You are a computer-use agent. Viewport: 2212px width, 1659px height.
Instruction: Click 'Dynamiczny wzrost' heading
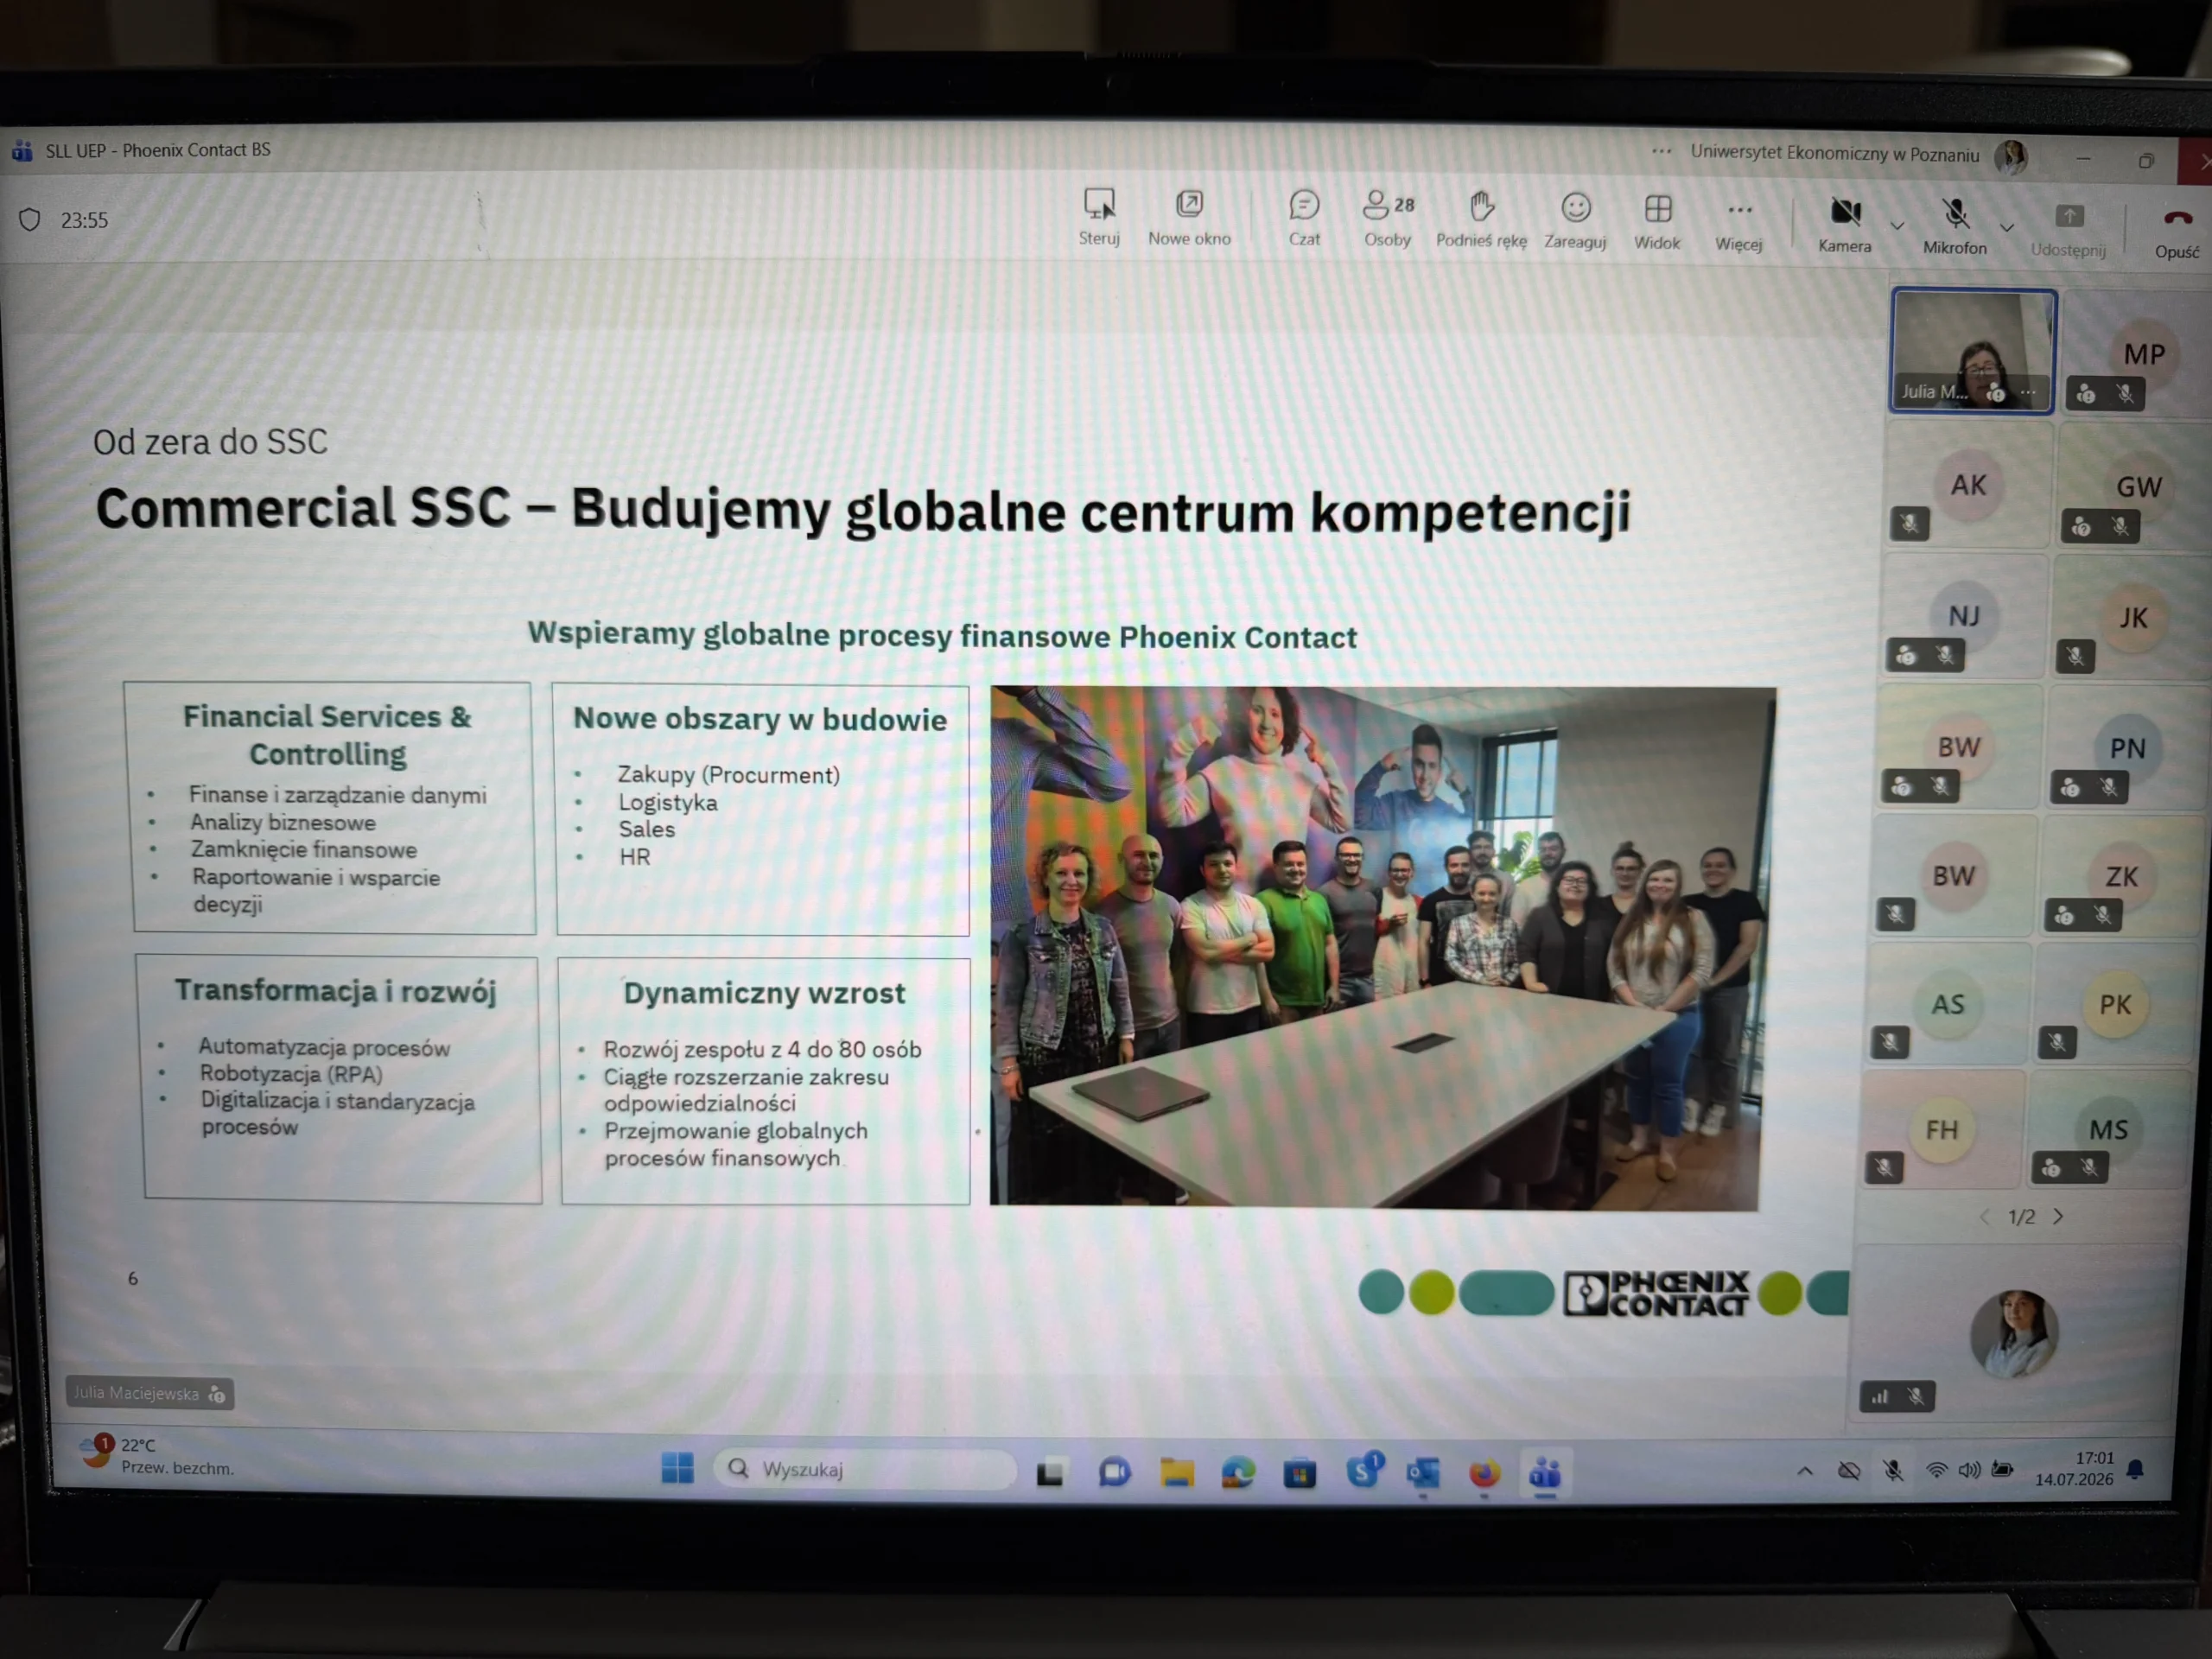pyautogui.click(x=764, y=993)
